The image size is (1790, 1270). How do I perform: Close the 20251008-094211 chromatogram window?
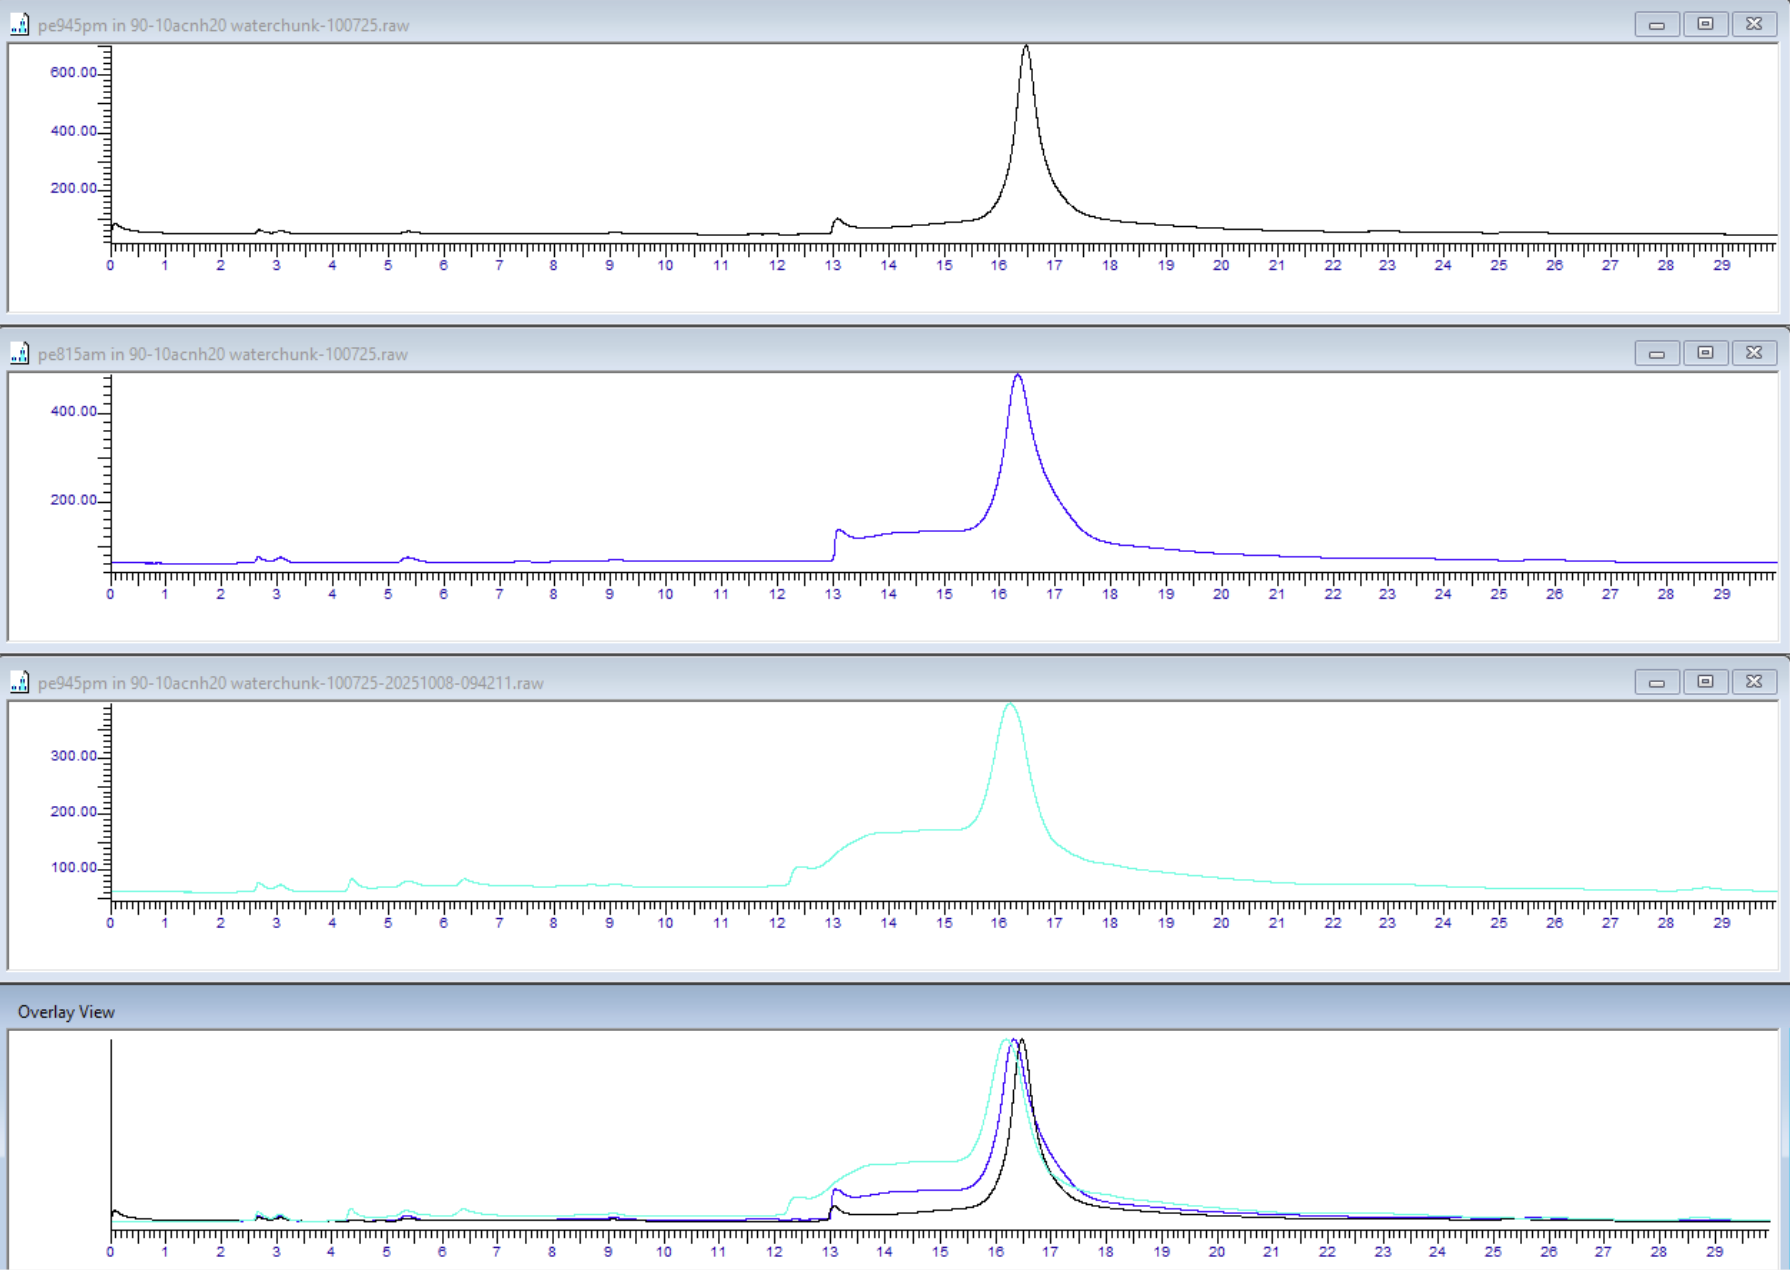click(1753, 682)
